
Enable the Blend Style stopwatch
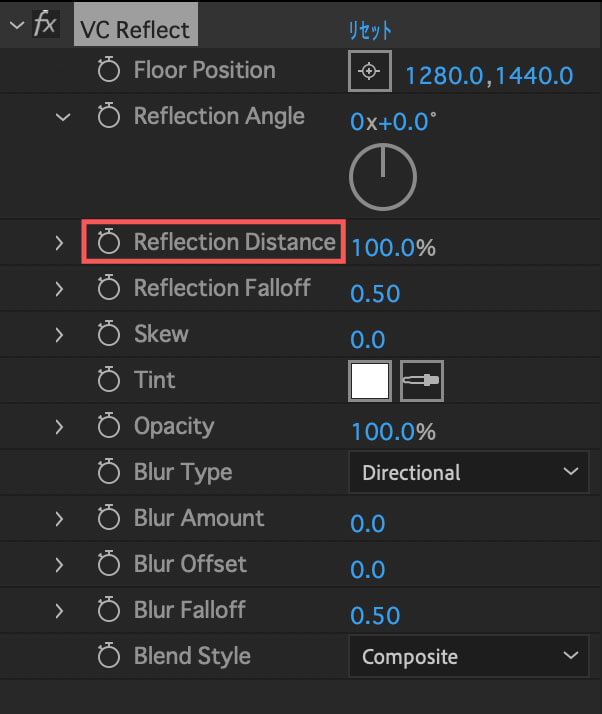(x=108, y=656)
